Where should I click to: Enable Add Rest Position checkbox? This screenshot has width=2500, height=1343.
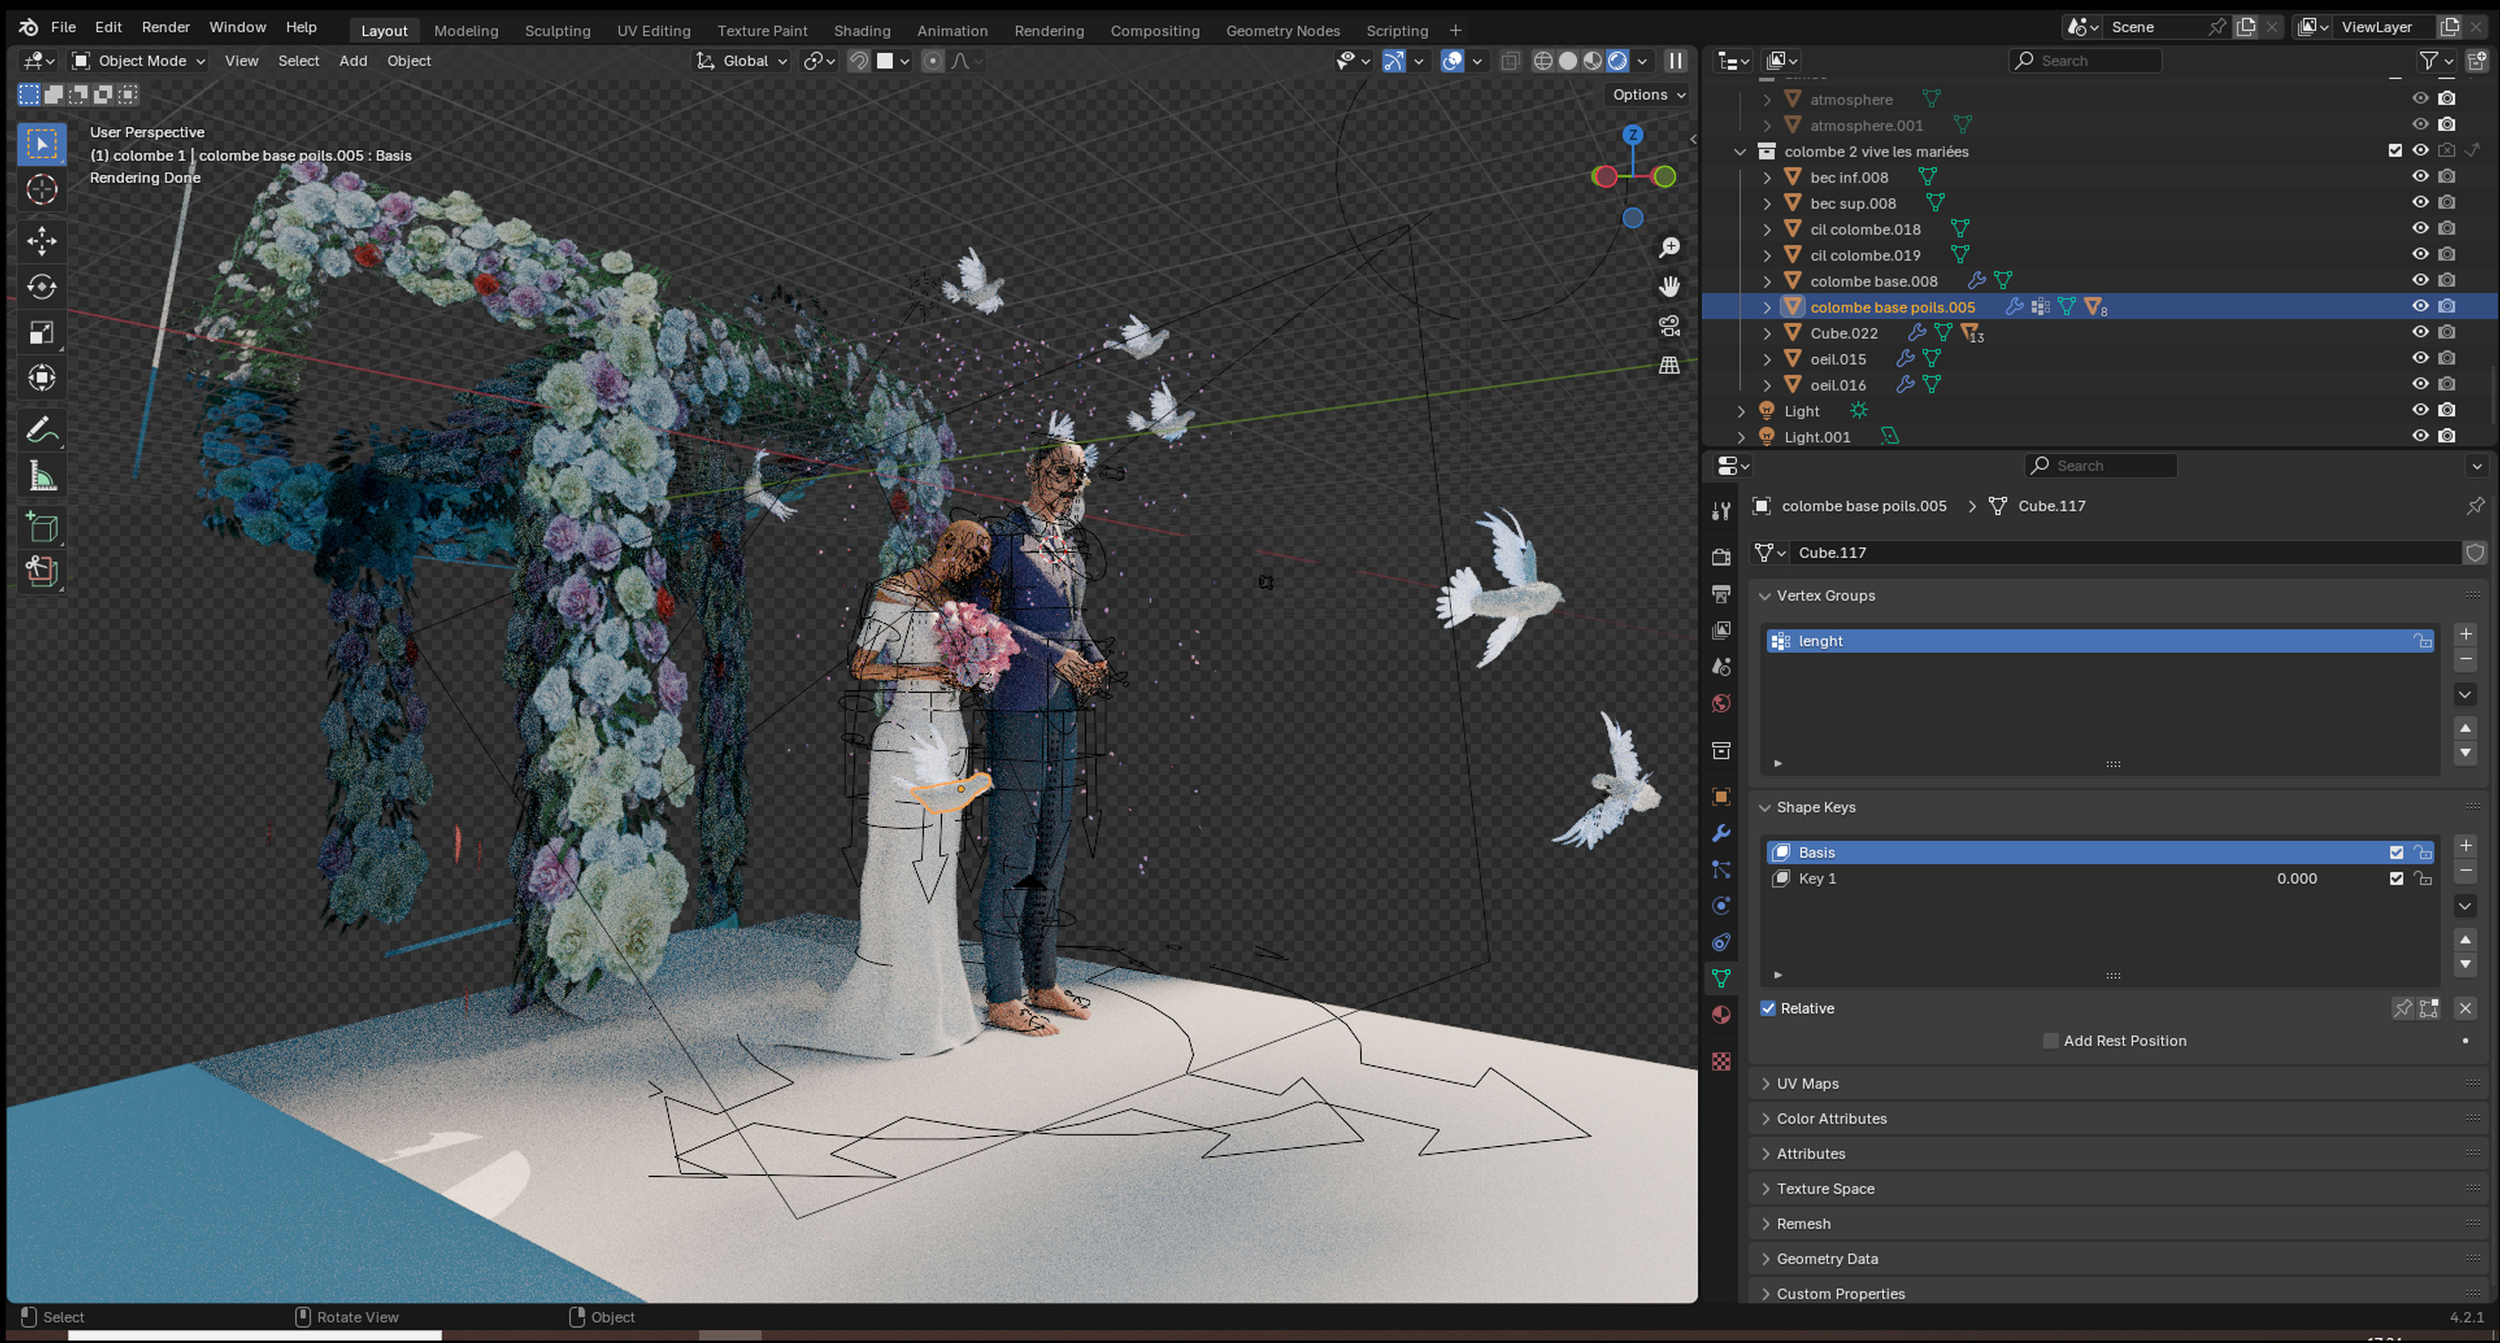(x=2051, y=1041)
